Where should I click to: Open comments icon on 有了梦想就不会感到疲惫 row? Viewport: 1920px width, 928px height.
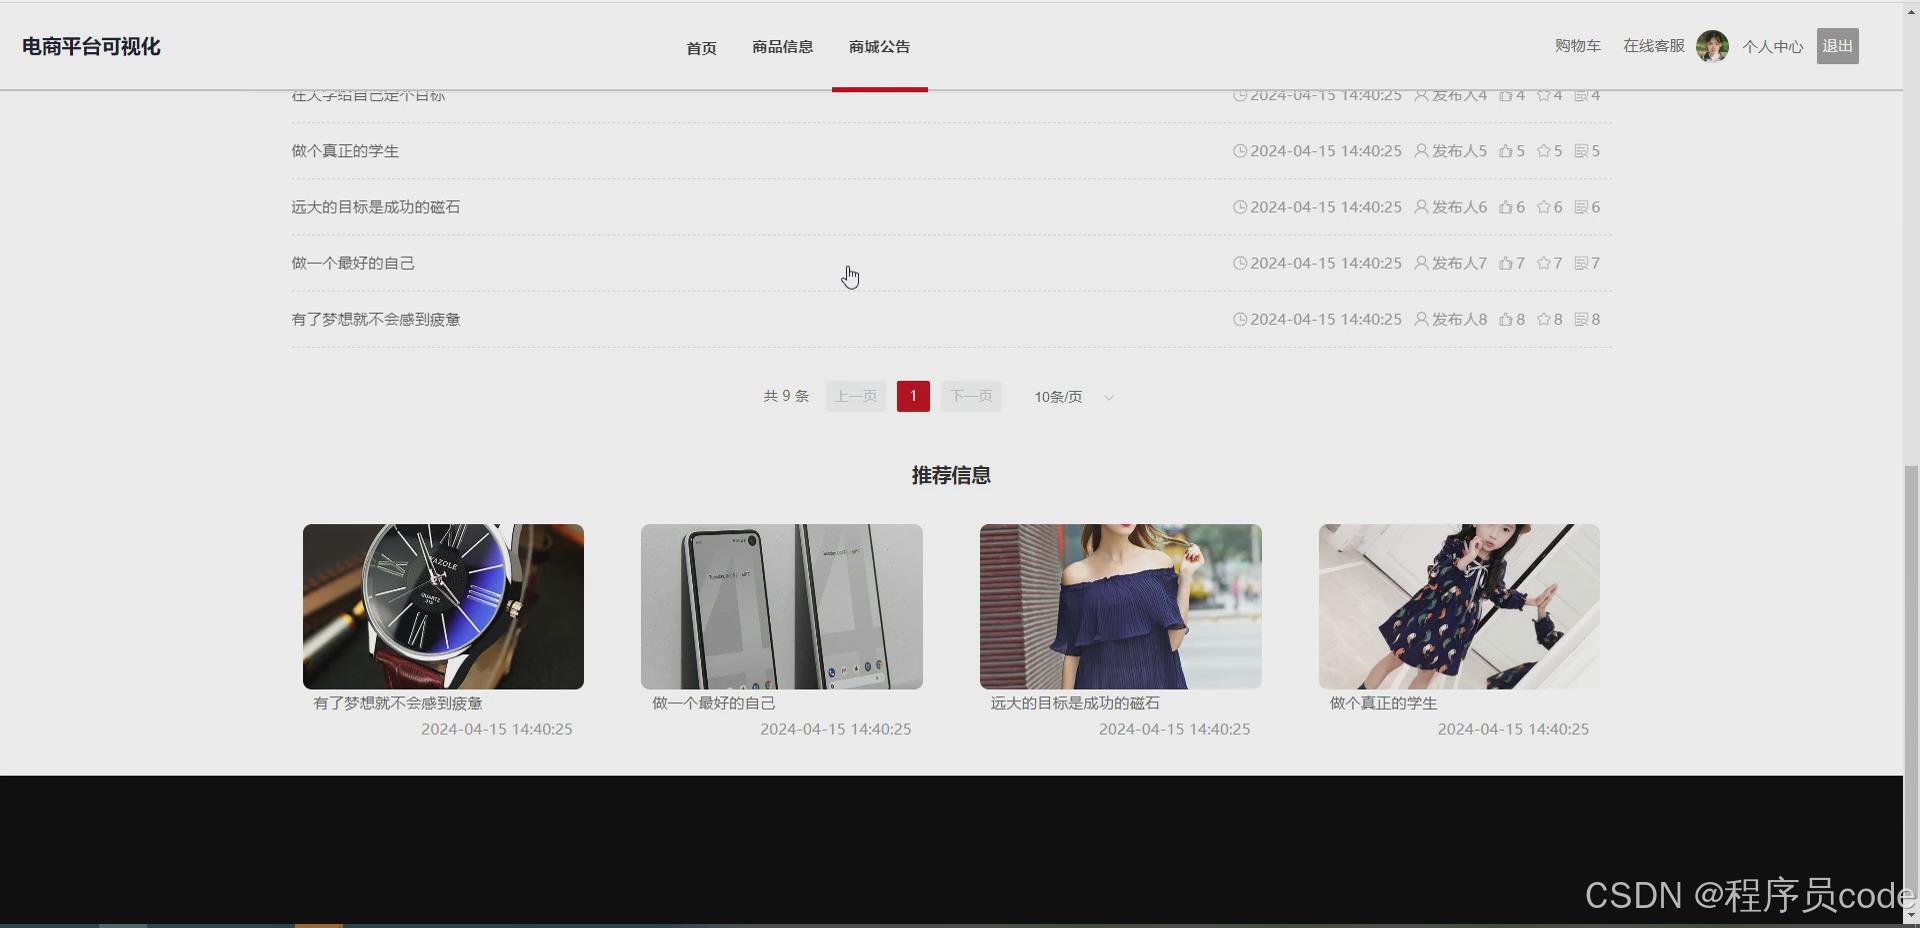tap(1582, 319)
